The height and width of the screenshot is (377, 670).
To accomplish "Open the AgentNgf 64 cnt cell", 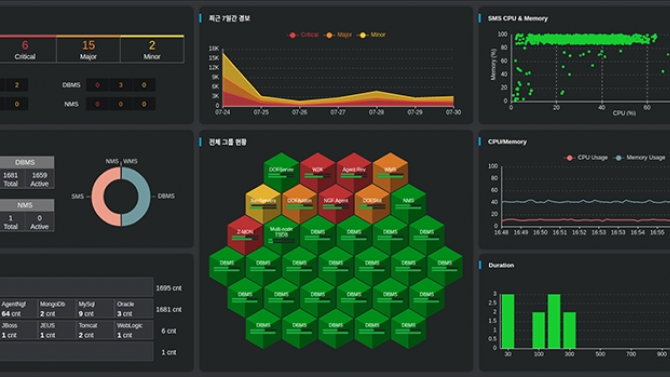I will click(18, 309).
